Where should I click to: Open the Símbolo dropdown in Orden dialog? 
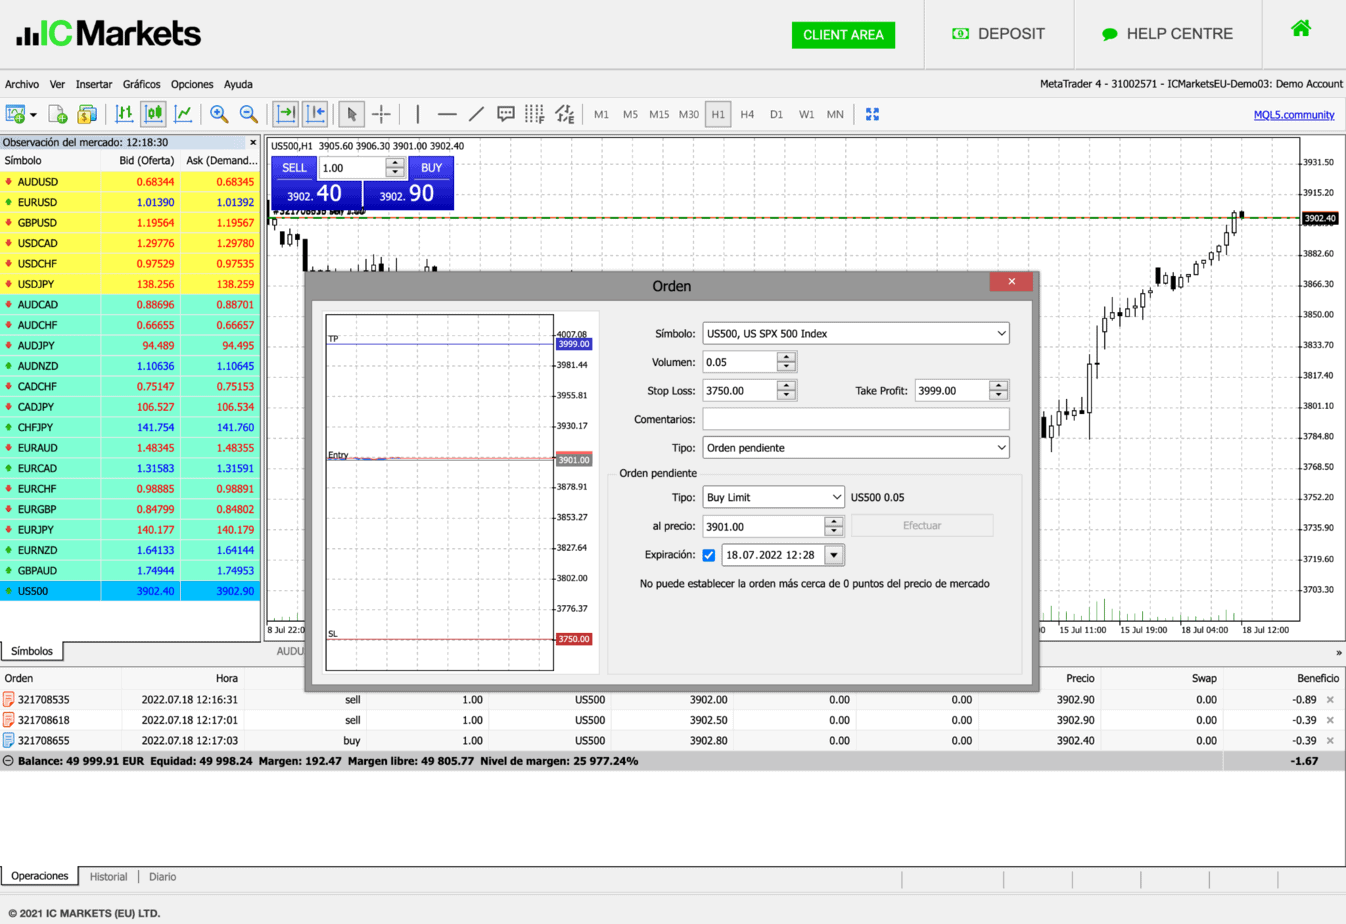pos(856,333)
